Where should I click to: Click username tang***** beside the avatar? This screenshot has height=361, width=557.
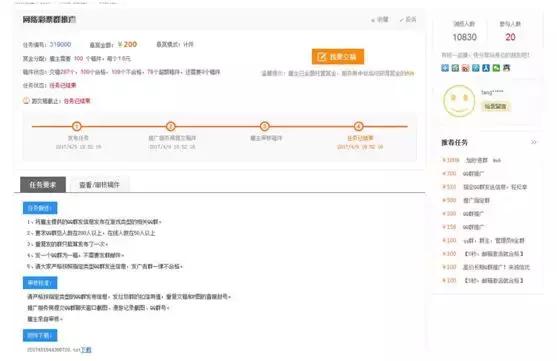point(492,92)
